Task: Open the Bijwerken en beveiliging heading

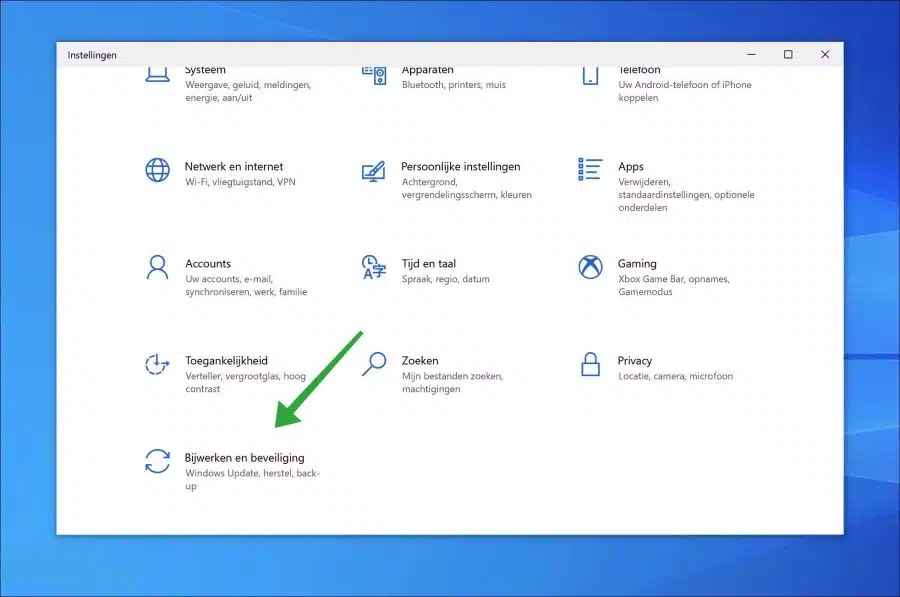Action: tap(244, 458)
